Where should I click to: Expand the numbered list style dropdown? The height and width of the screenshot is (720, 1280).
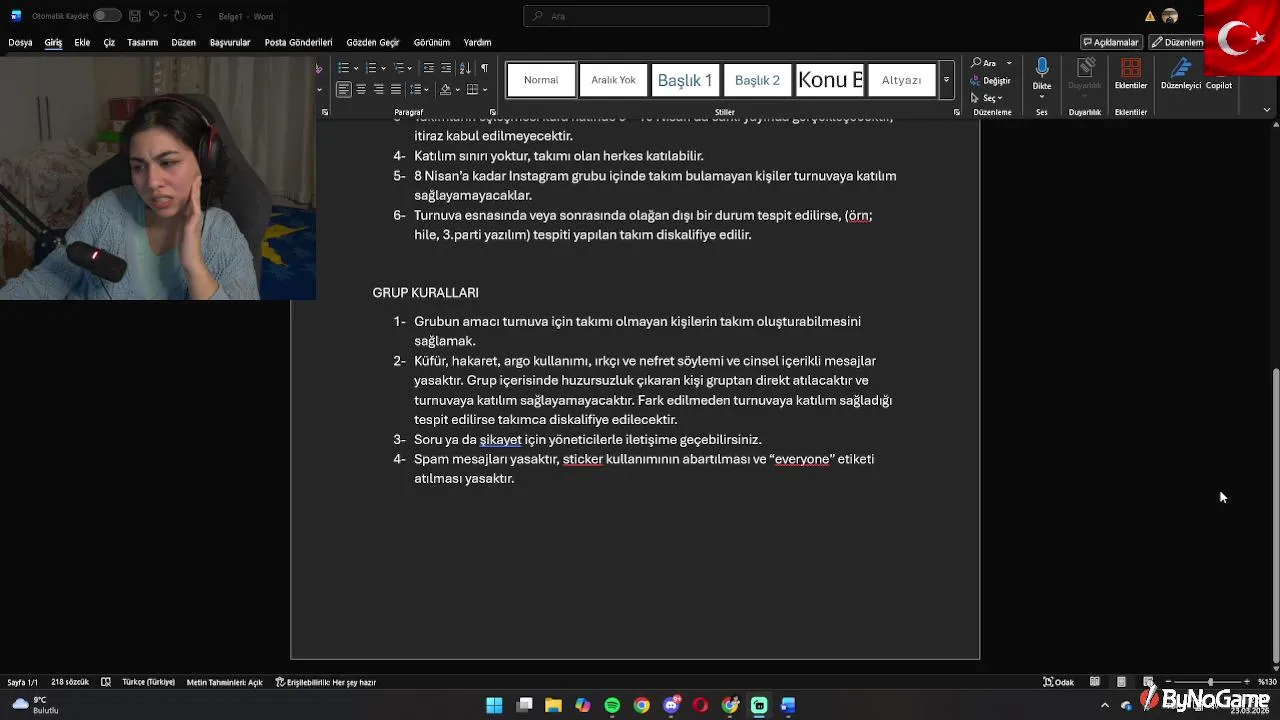tap(383, 68)
